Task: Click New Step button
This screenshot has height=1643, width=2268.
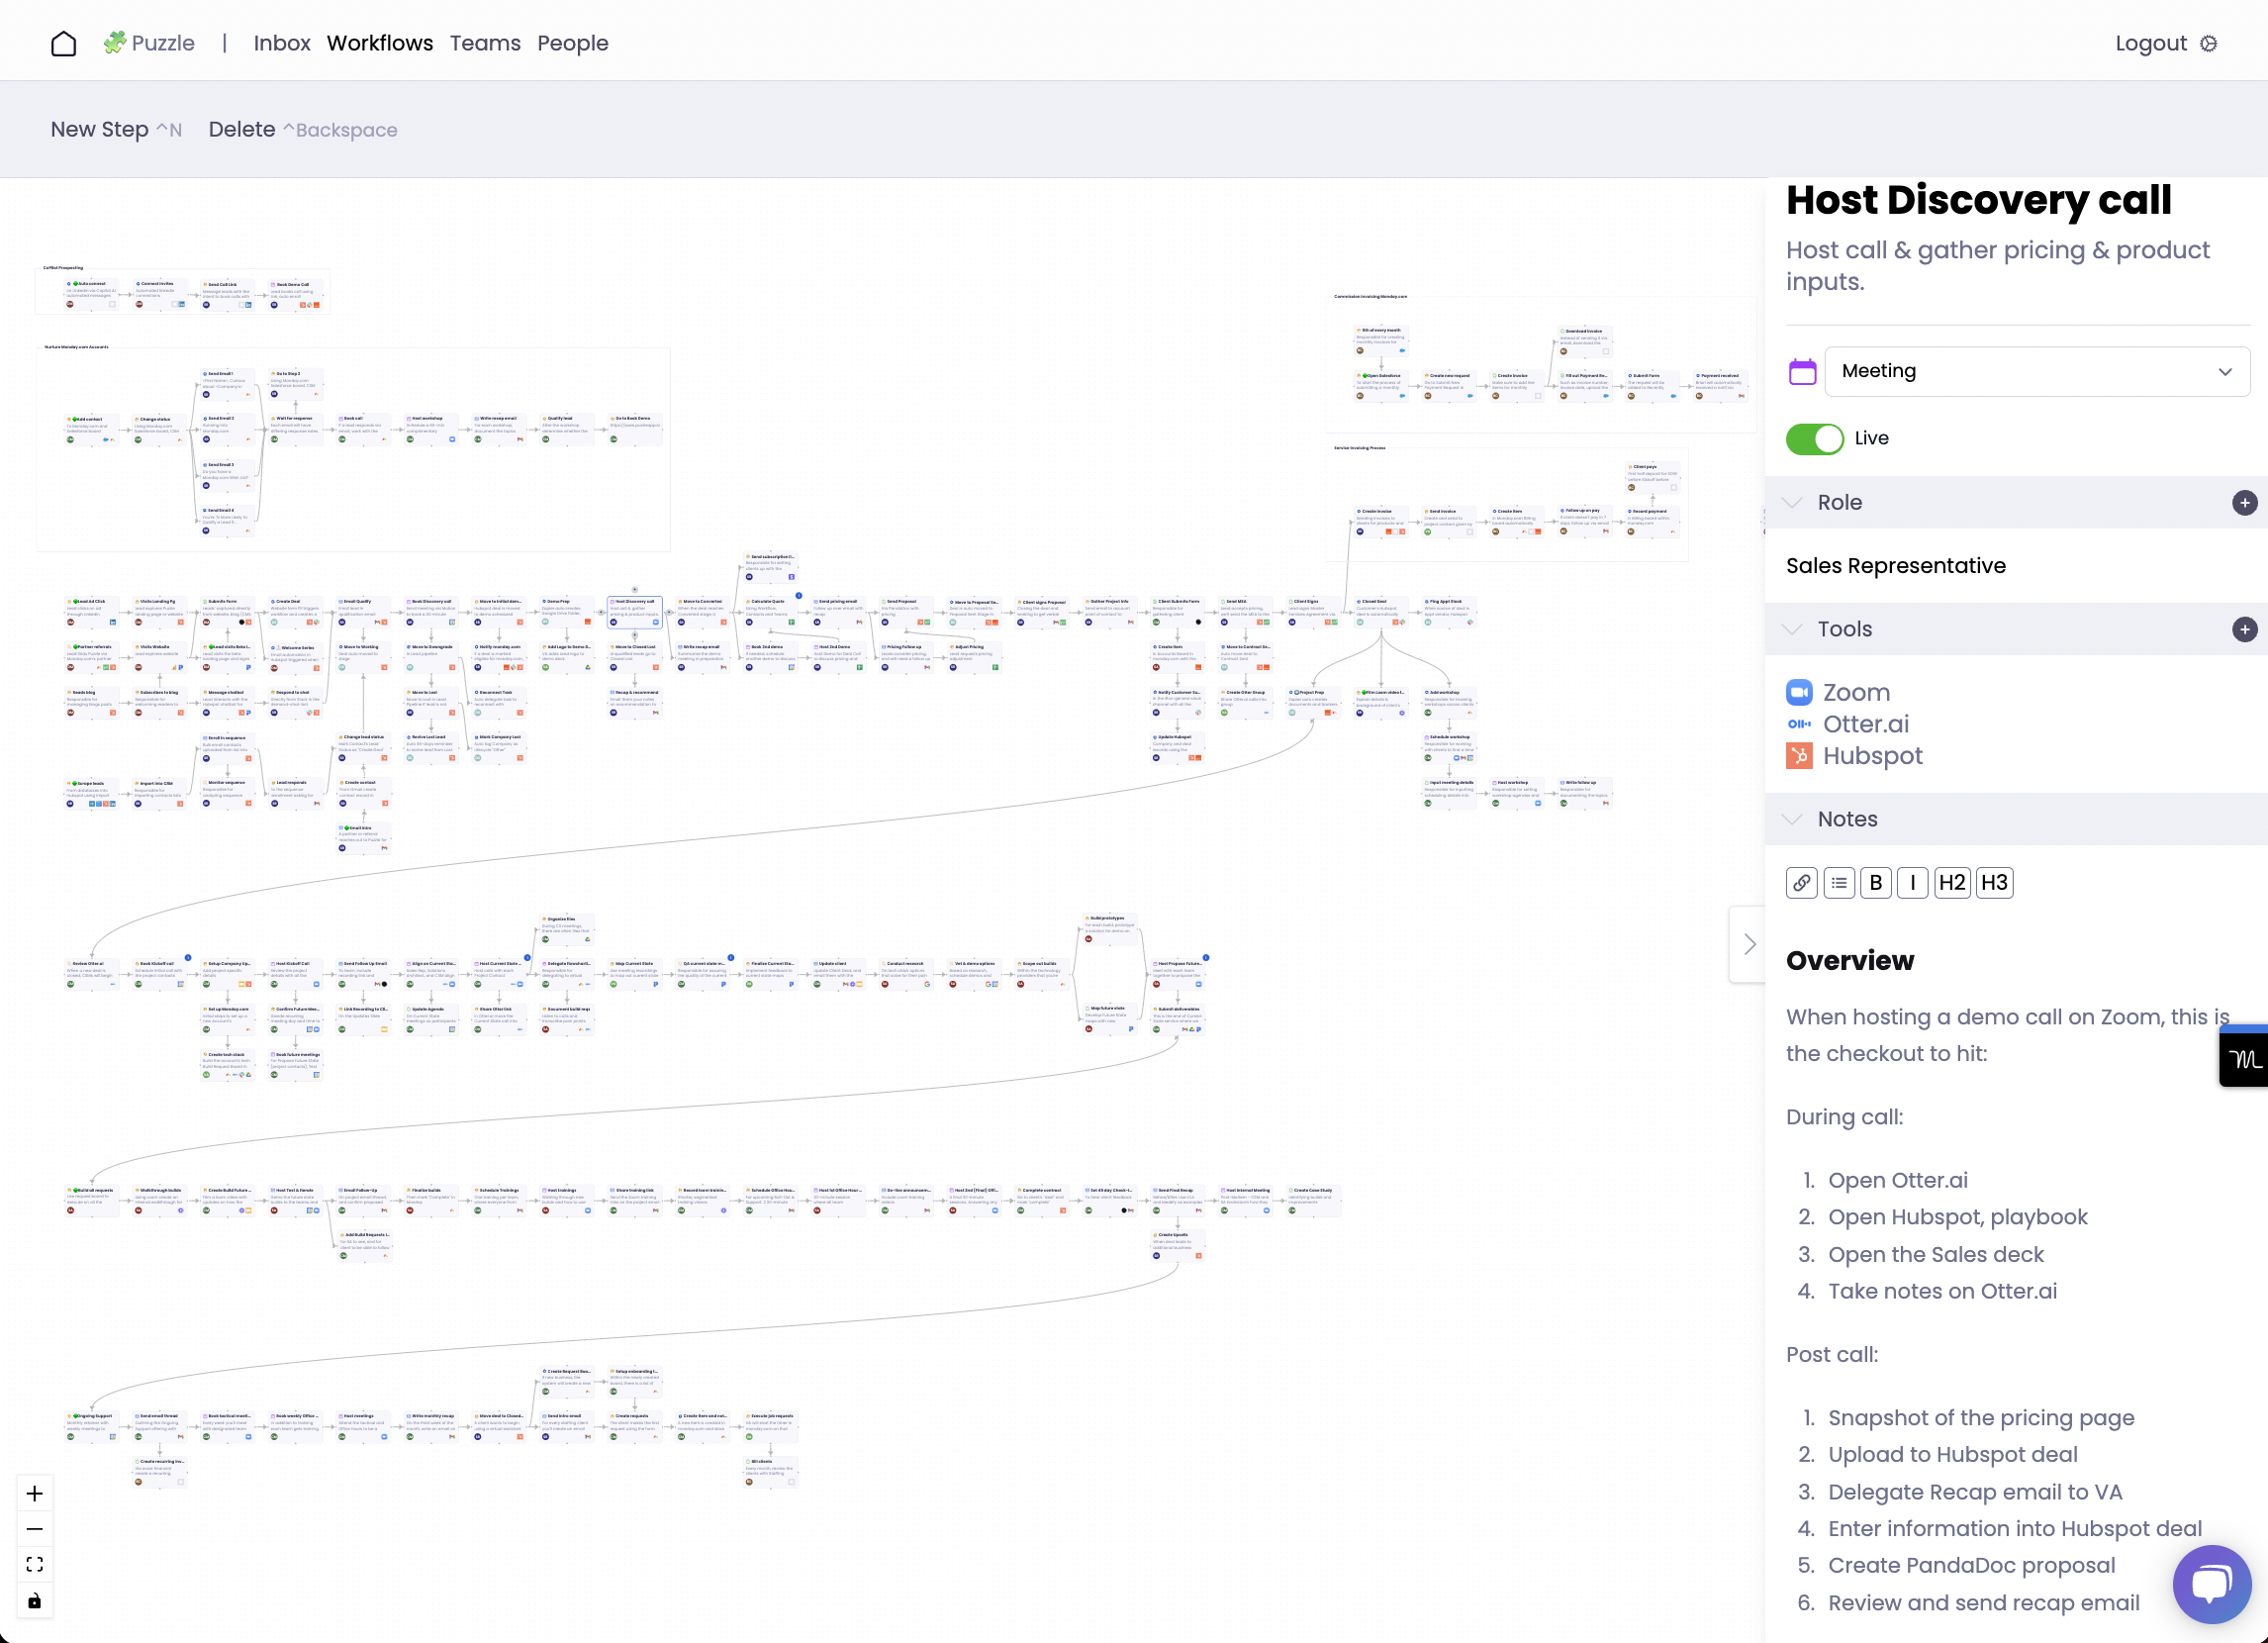Action: pyautogui.click(x=116, y=129)
